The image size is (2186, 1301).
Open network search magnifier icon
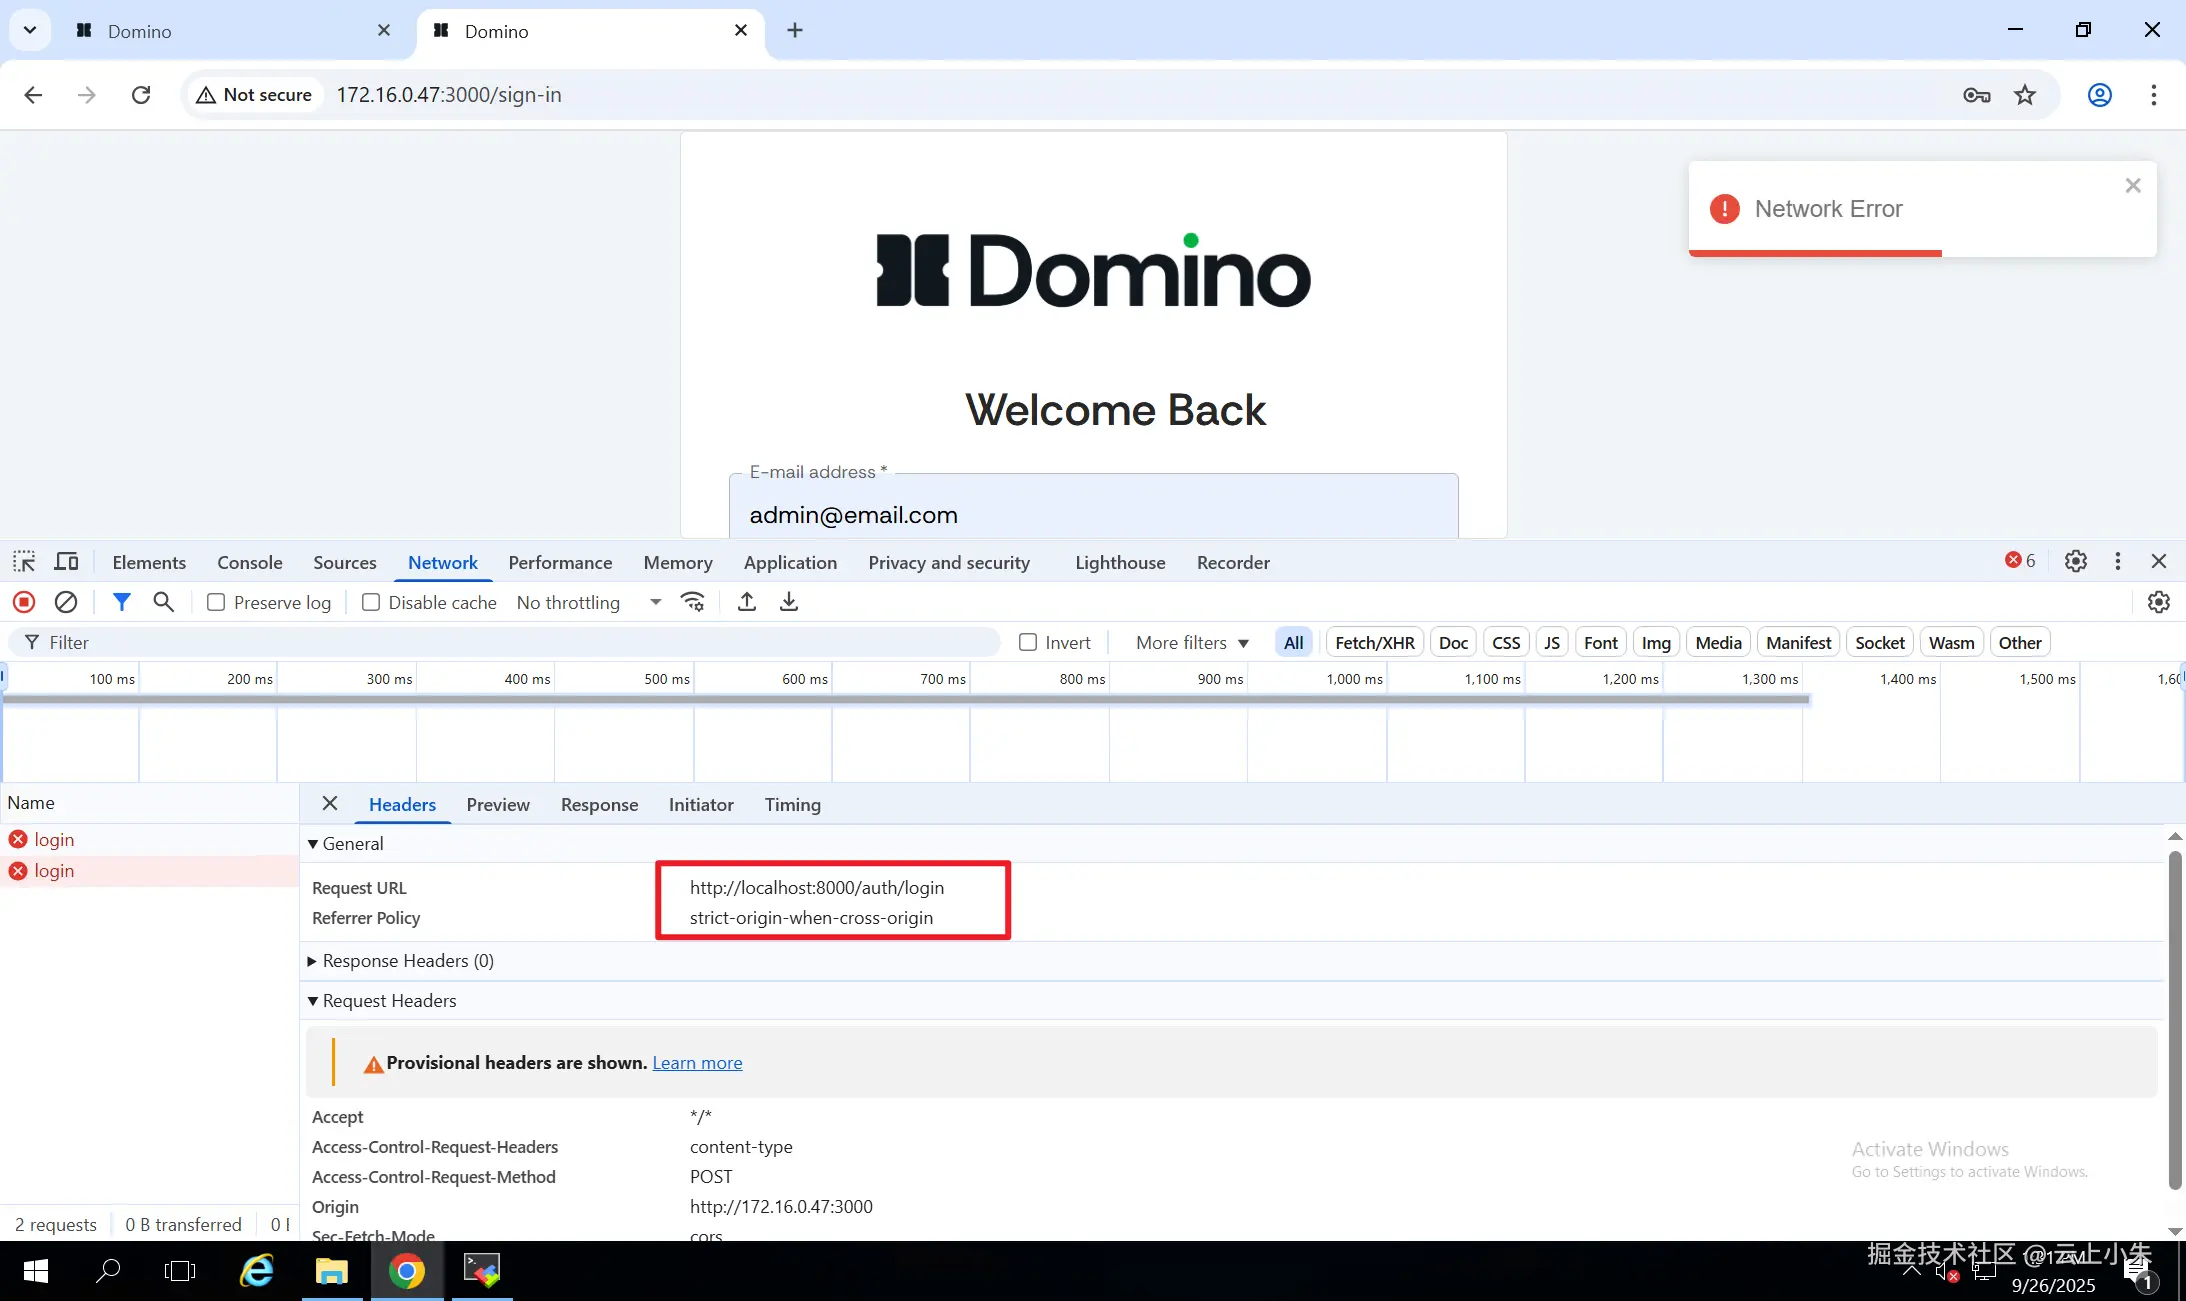click(x=163, y=602)
